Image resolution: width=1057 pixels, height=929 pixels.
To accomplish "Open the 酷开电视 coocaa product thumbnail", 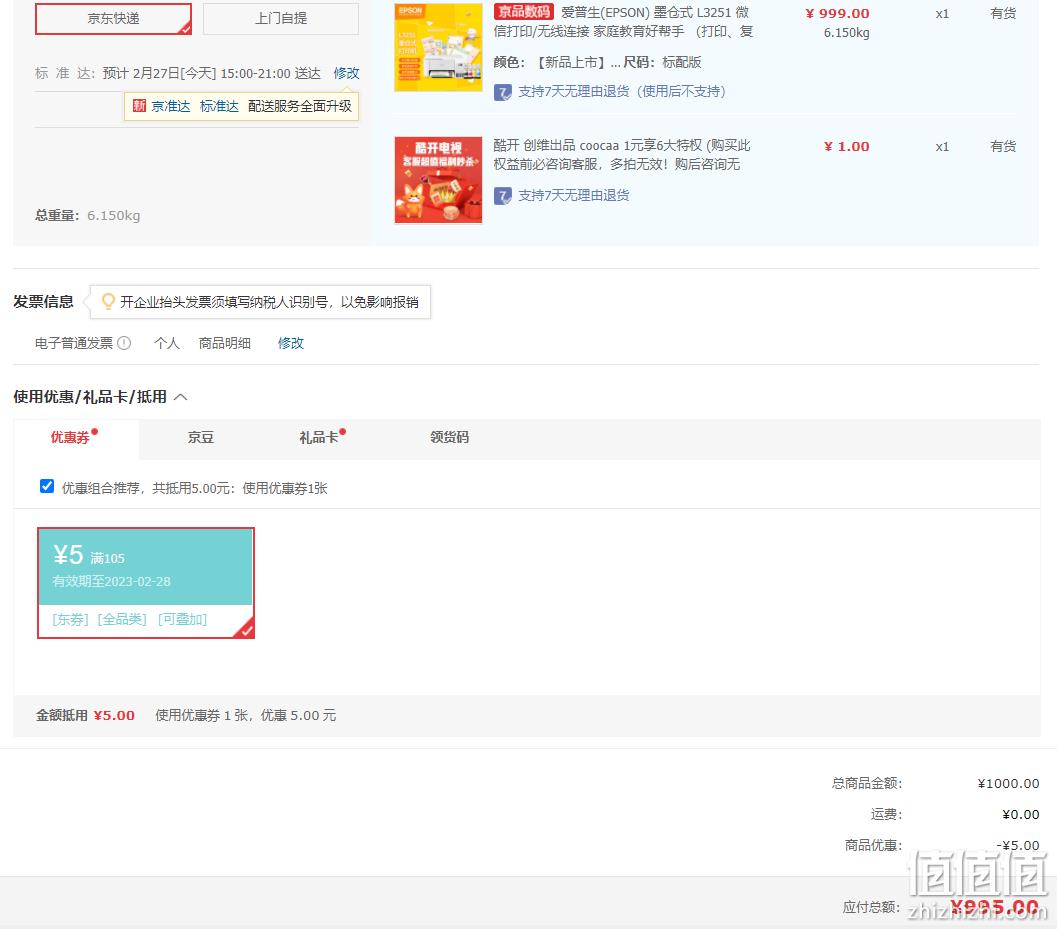I will point(438,179).
